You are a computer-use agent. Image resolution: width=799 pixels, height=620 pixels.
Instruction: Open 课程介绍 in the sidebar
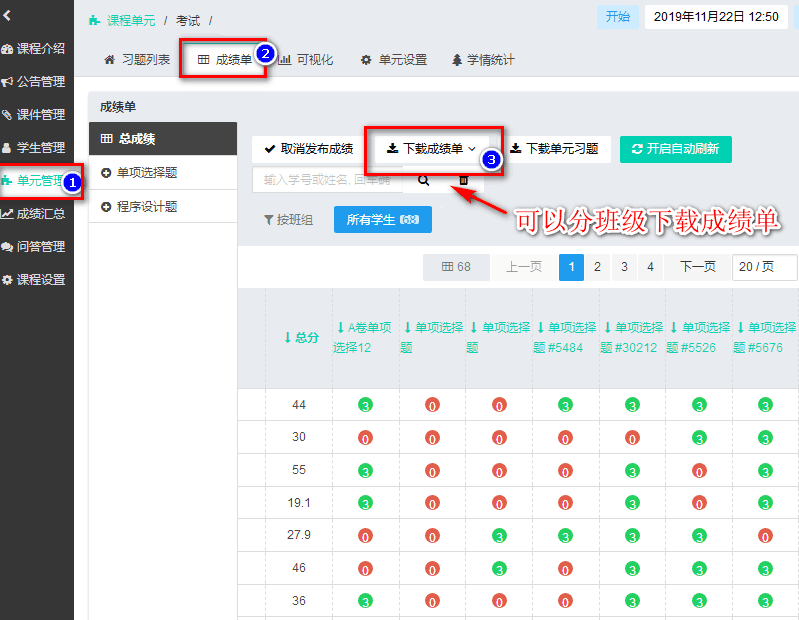click(34, 49)
